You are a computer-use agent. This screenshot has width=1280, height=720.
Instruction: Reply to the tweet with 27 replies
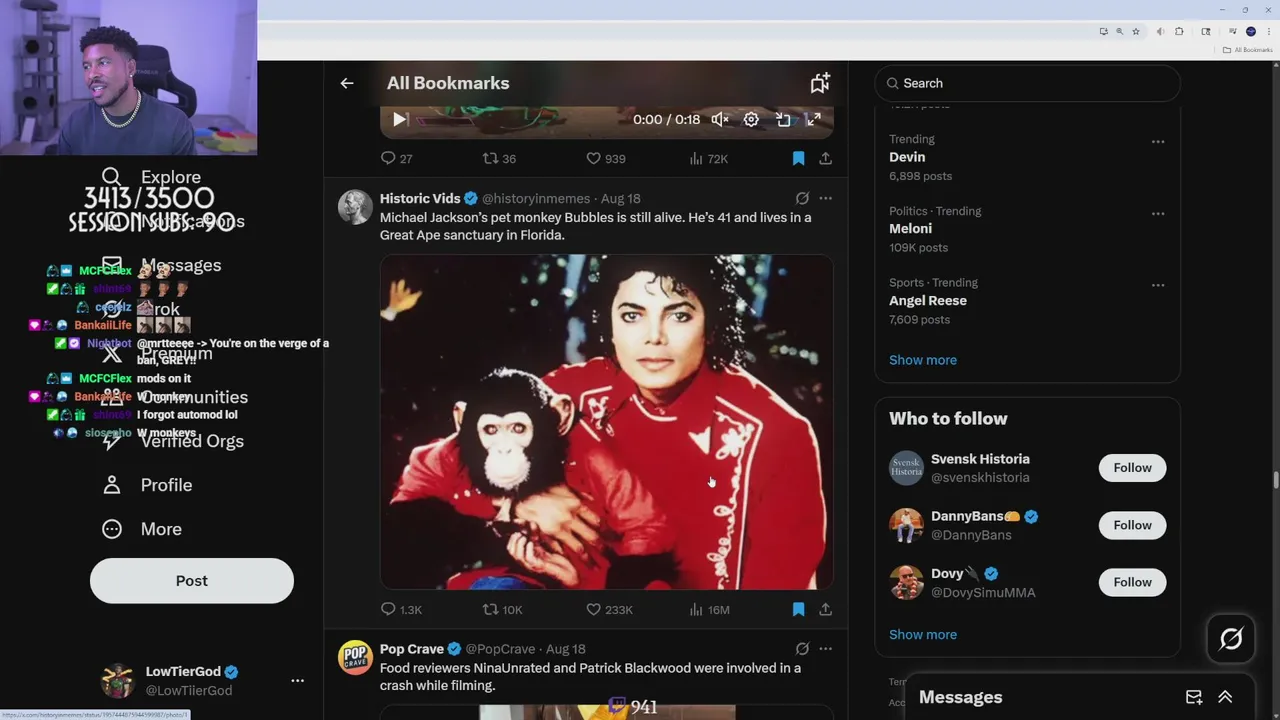coord(397,158)
